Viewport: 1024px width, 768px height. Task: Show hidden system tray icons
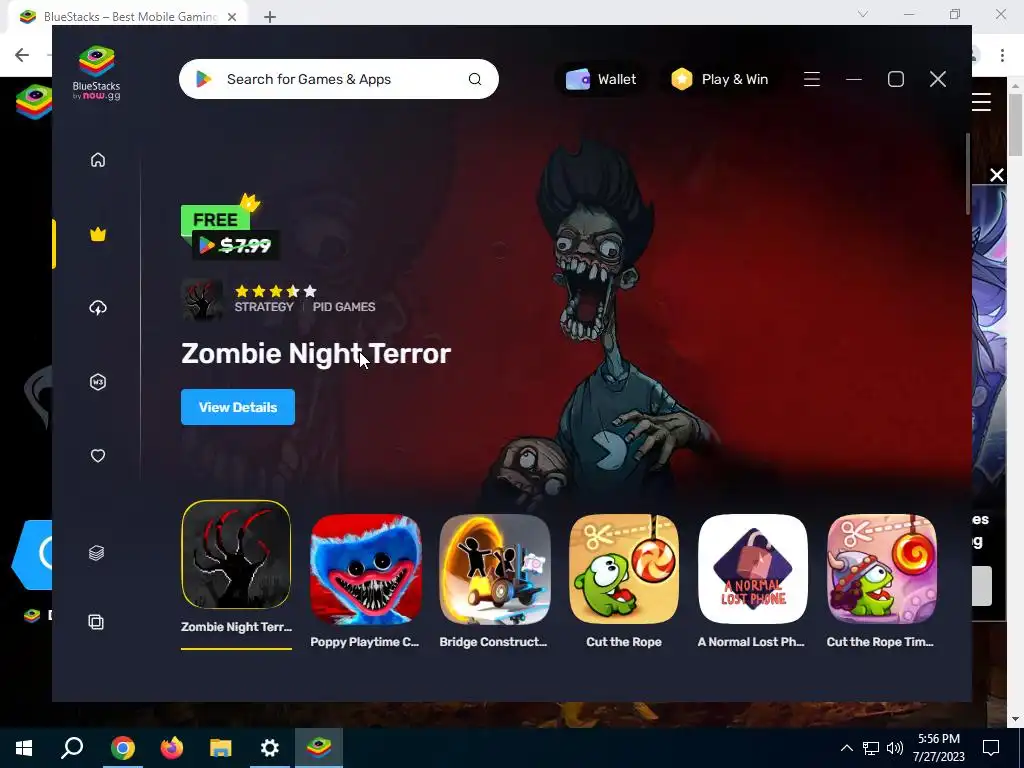point(846,748)
